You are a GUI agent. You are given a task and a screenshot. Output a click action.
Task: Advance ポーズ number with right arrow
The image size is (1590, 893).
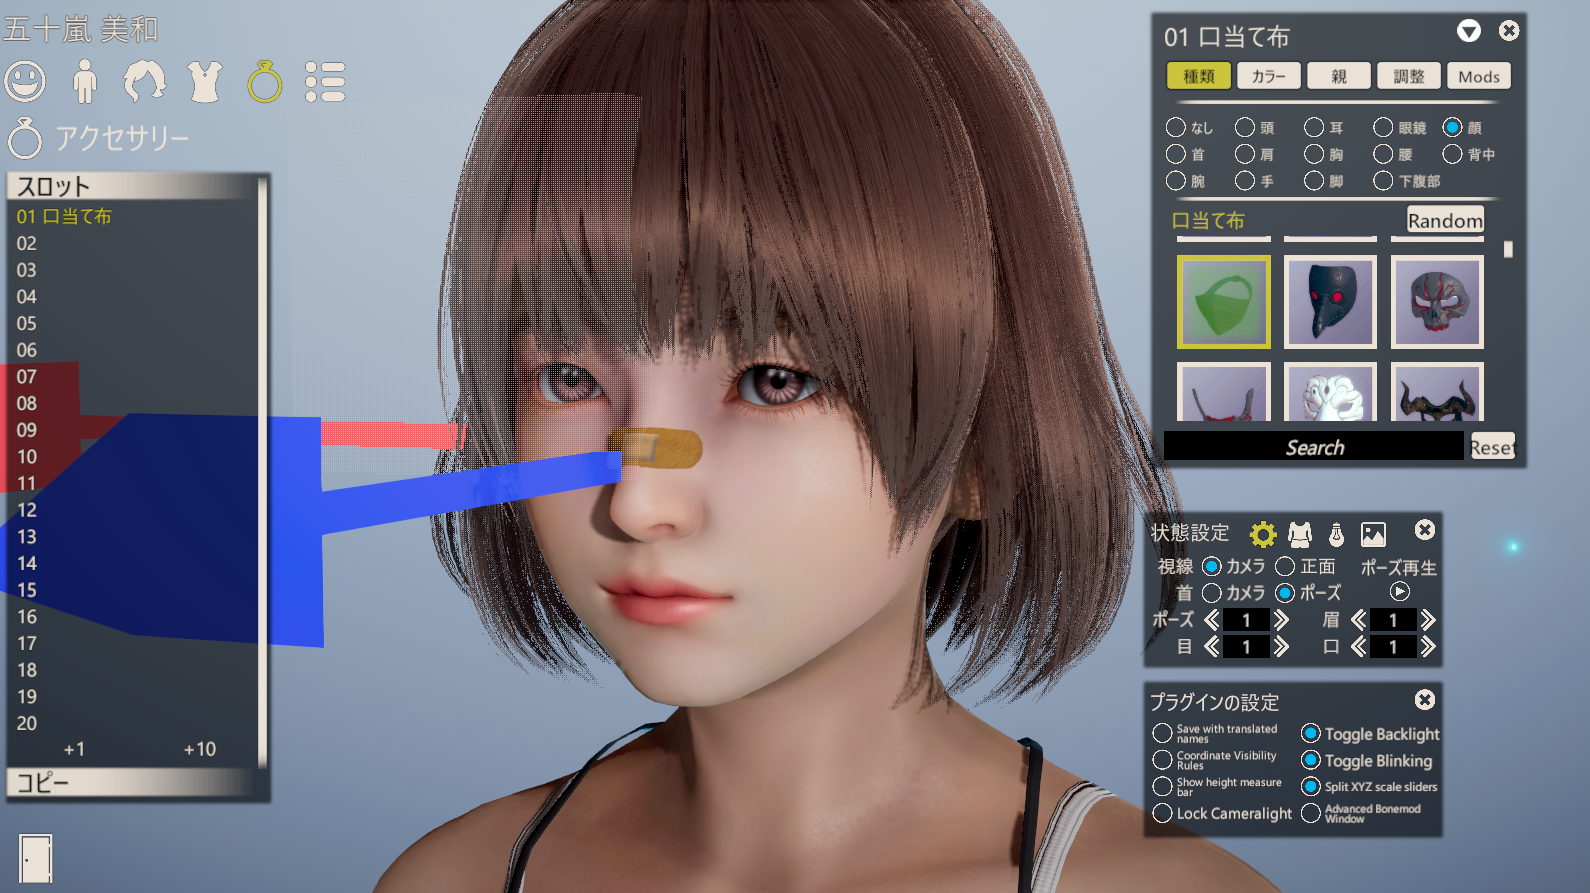pyautogui.click(x=1282, y=620)
